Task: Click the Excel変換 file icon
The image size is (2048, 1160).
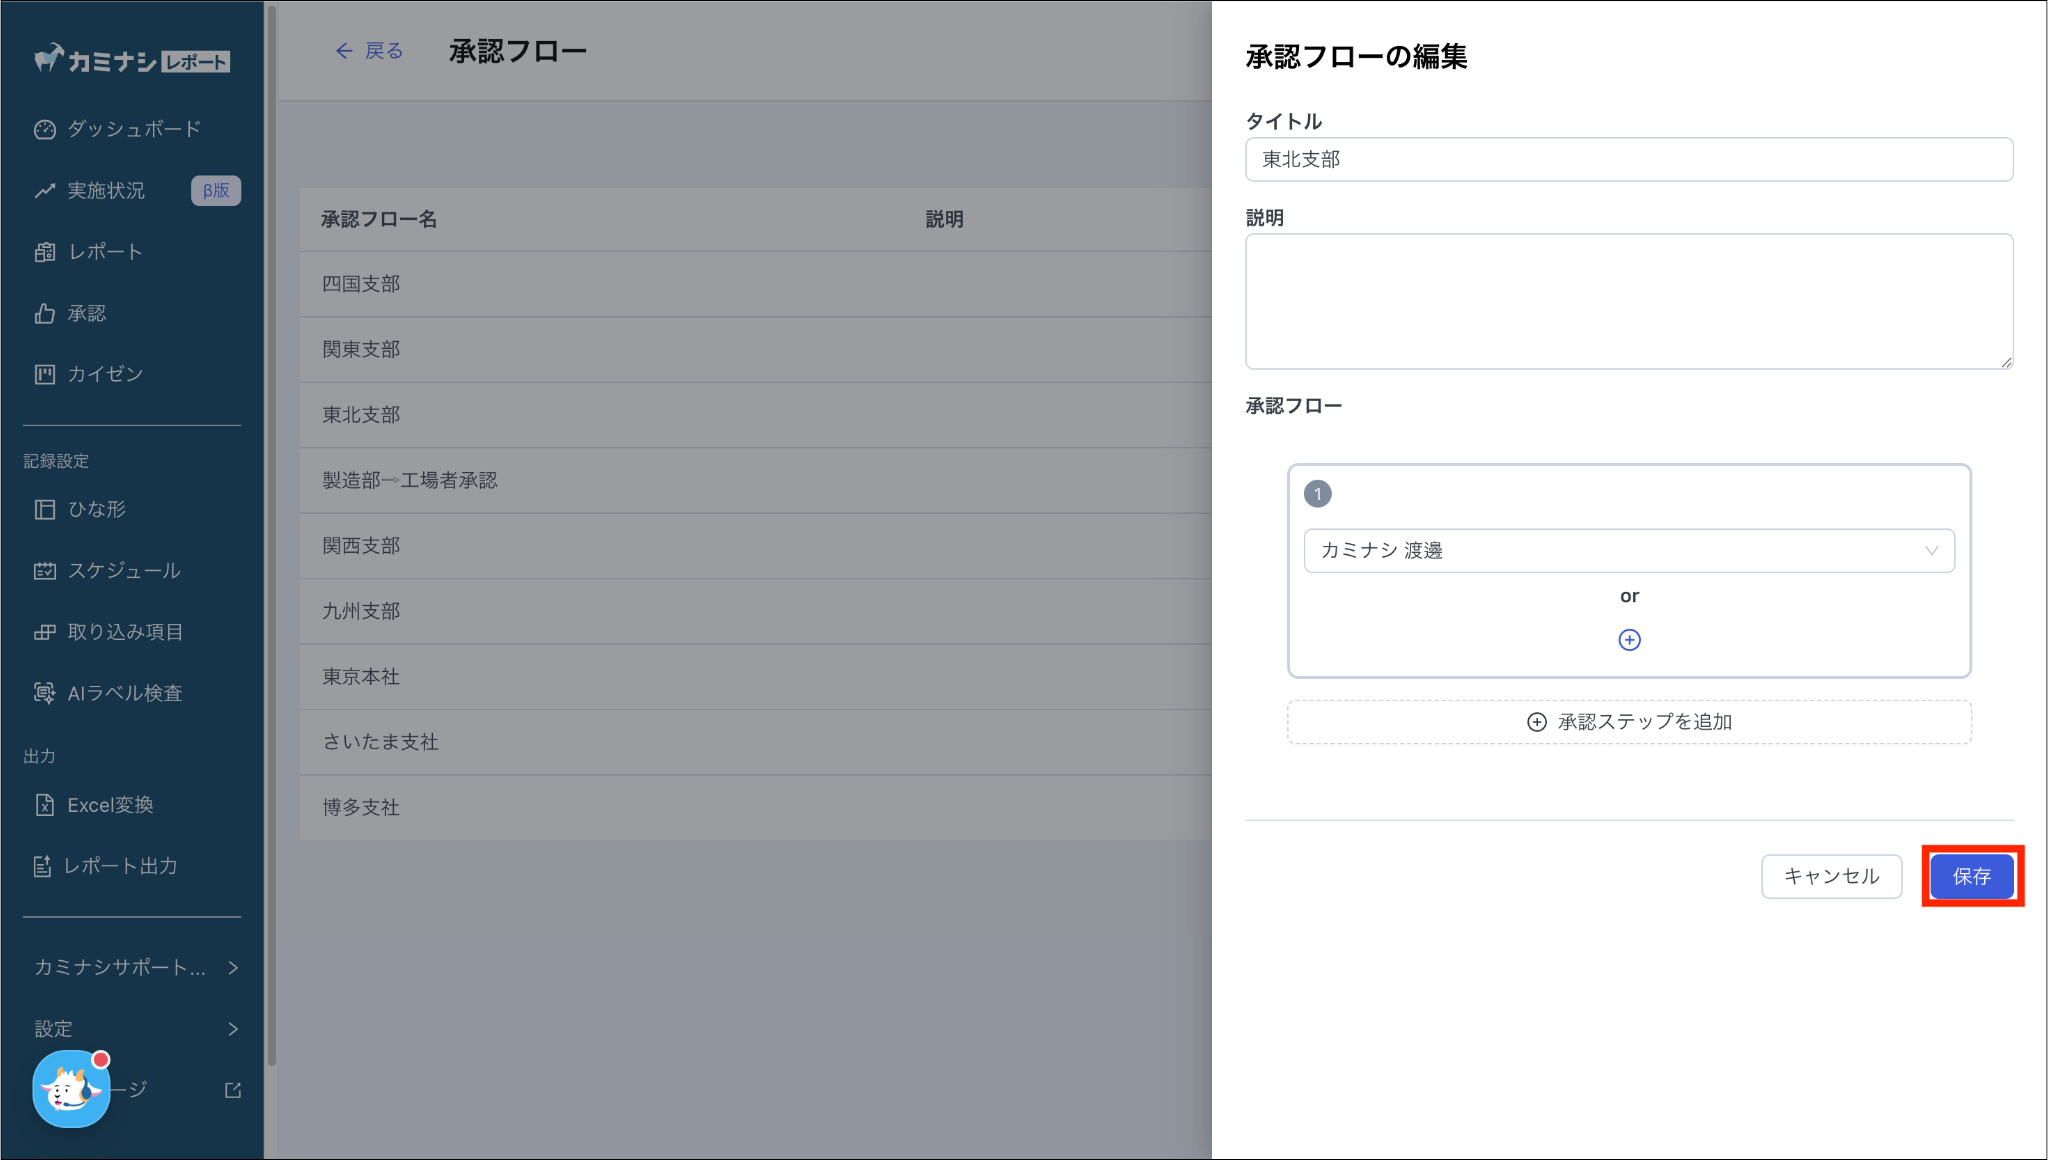Action: pos(44,805)
